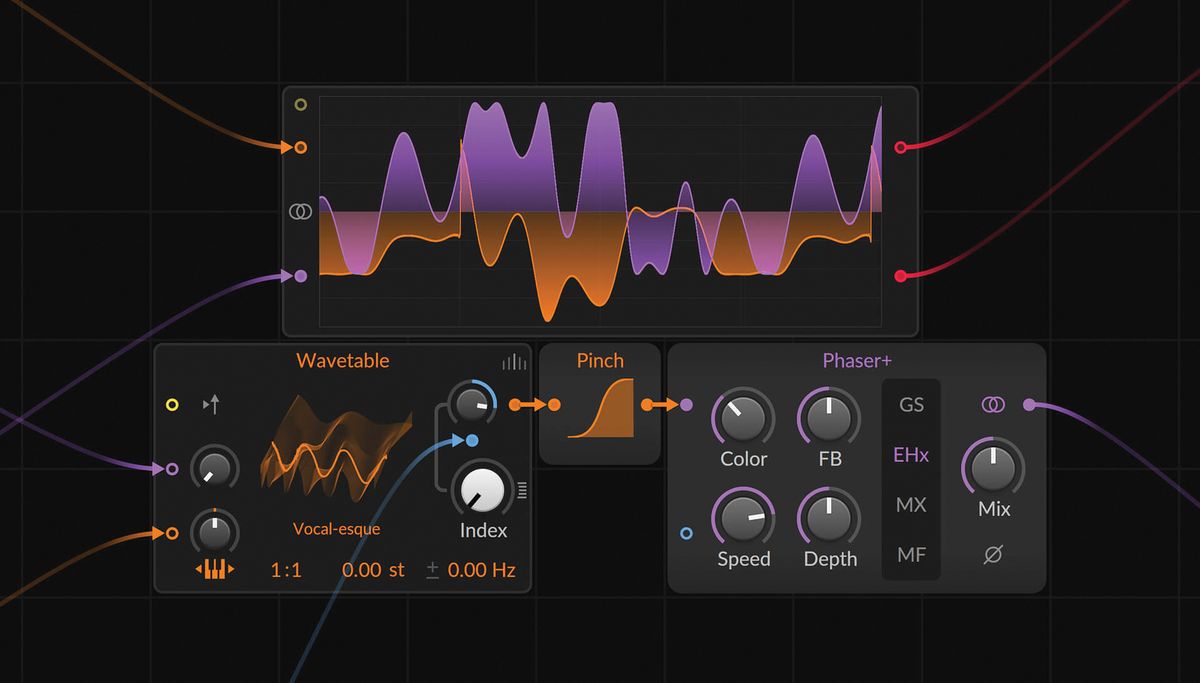Click the Pinch module title
The height and width of the screenshot is (683, 1200).
click(600, 361)
